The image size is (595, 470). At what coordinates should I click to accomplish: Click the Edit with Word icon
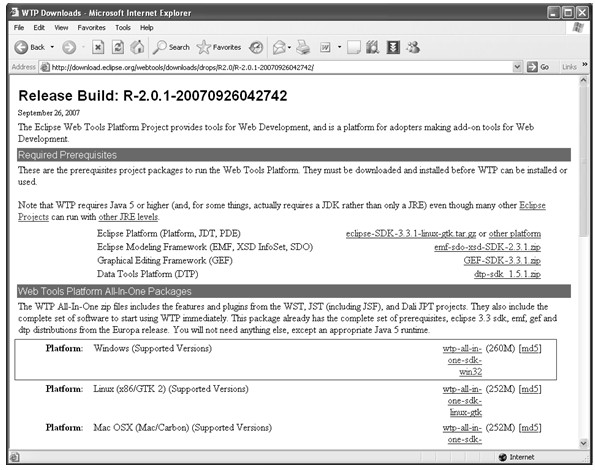(325, 47)
